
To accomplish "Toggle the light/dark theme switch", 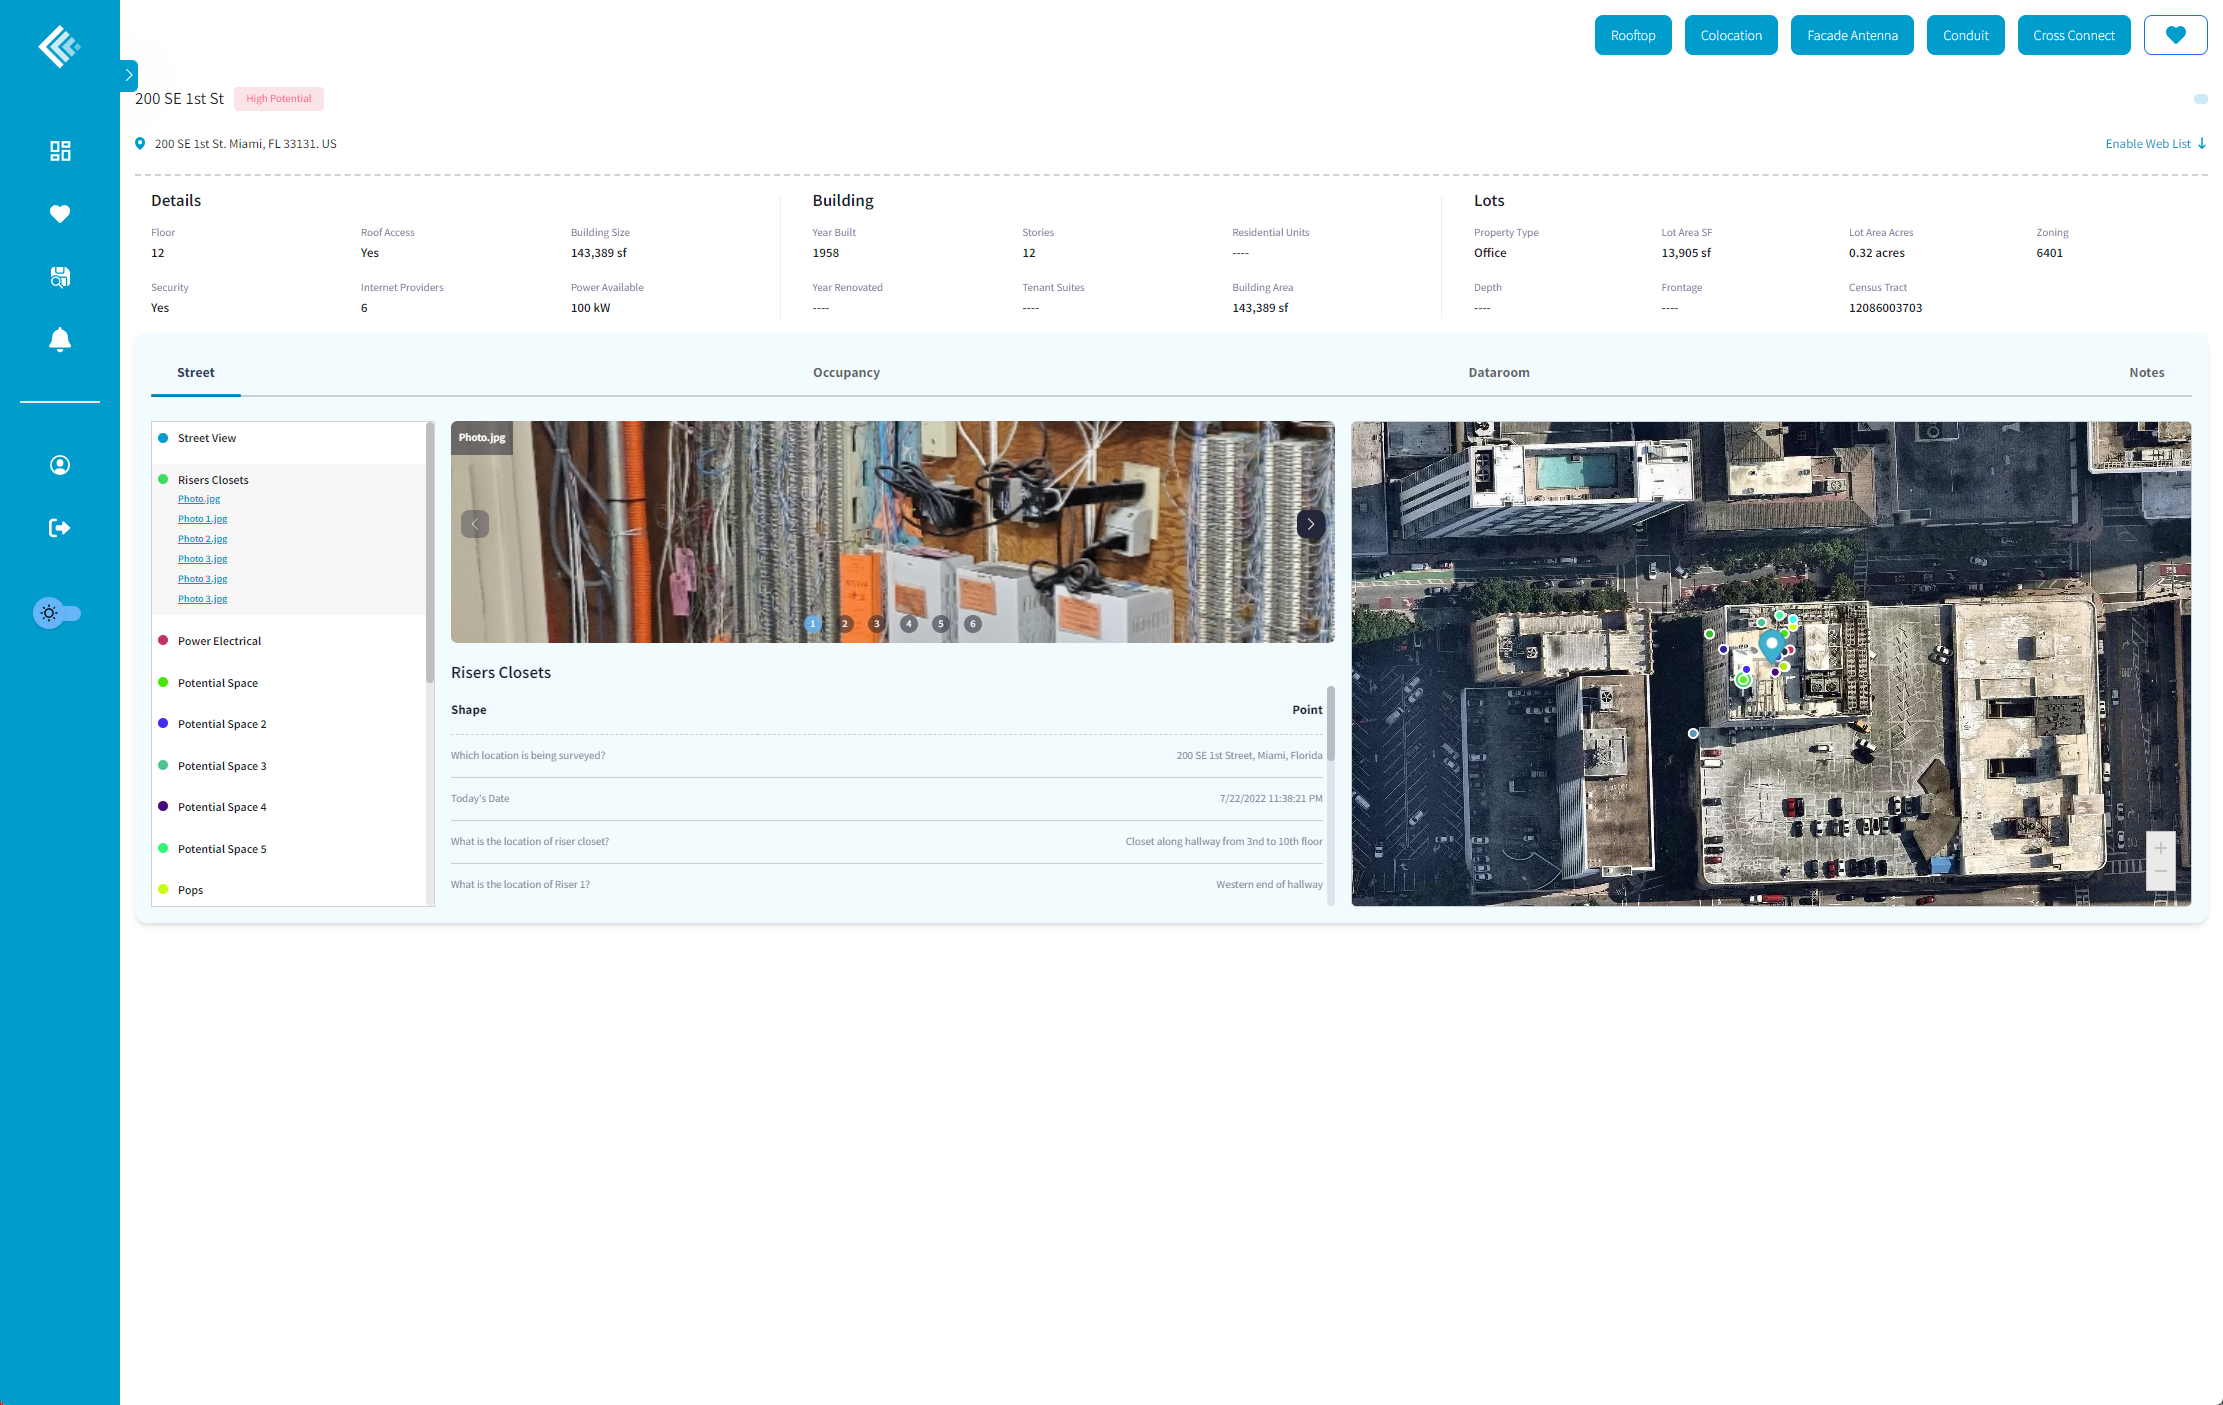I will tap(57, 613).
